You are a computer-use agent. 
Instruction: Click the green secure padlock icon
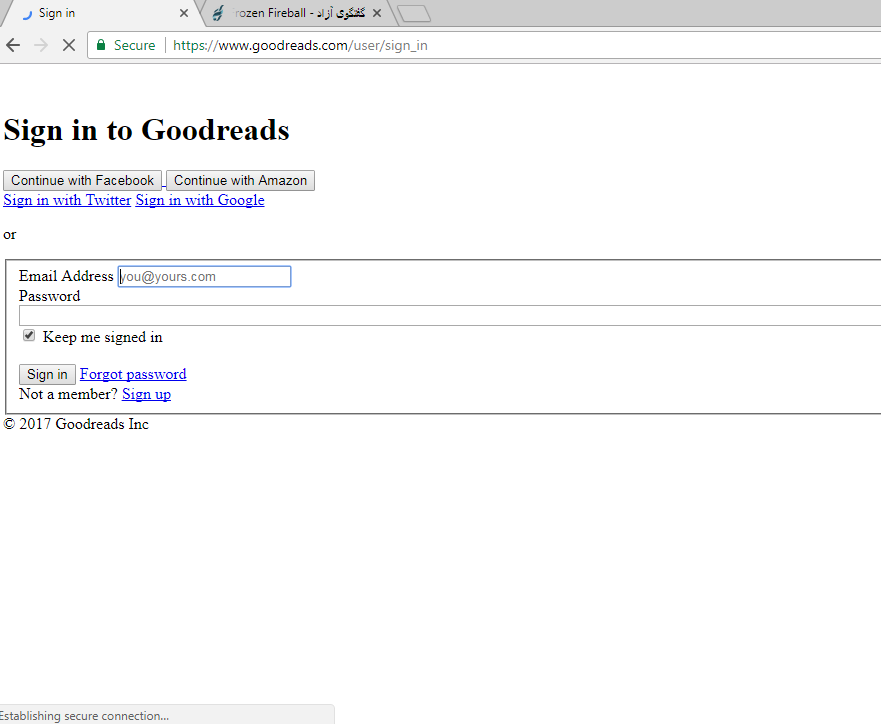click(101, 45)
